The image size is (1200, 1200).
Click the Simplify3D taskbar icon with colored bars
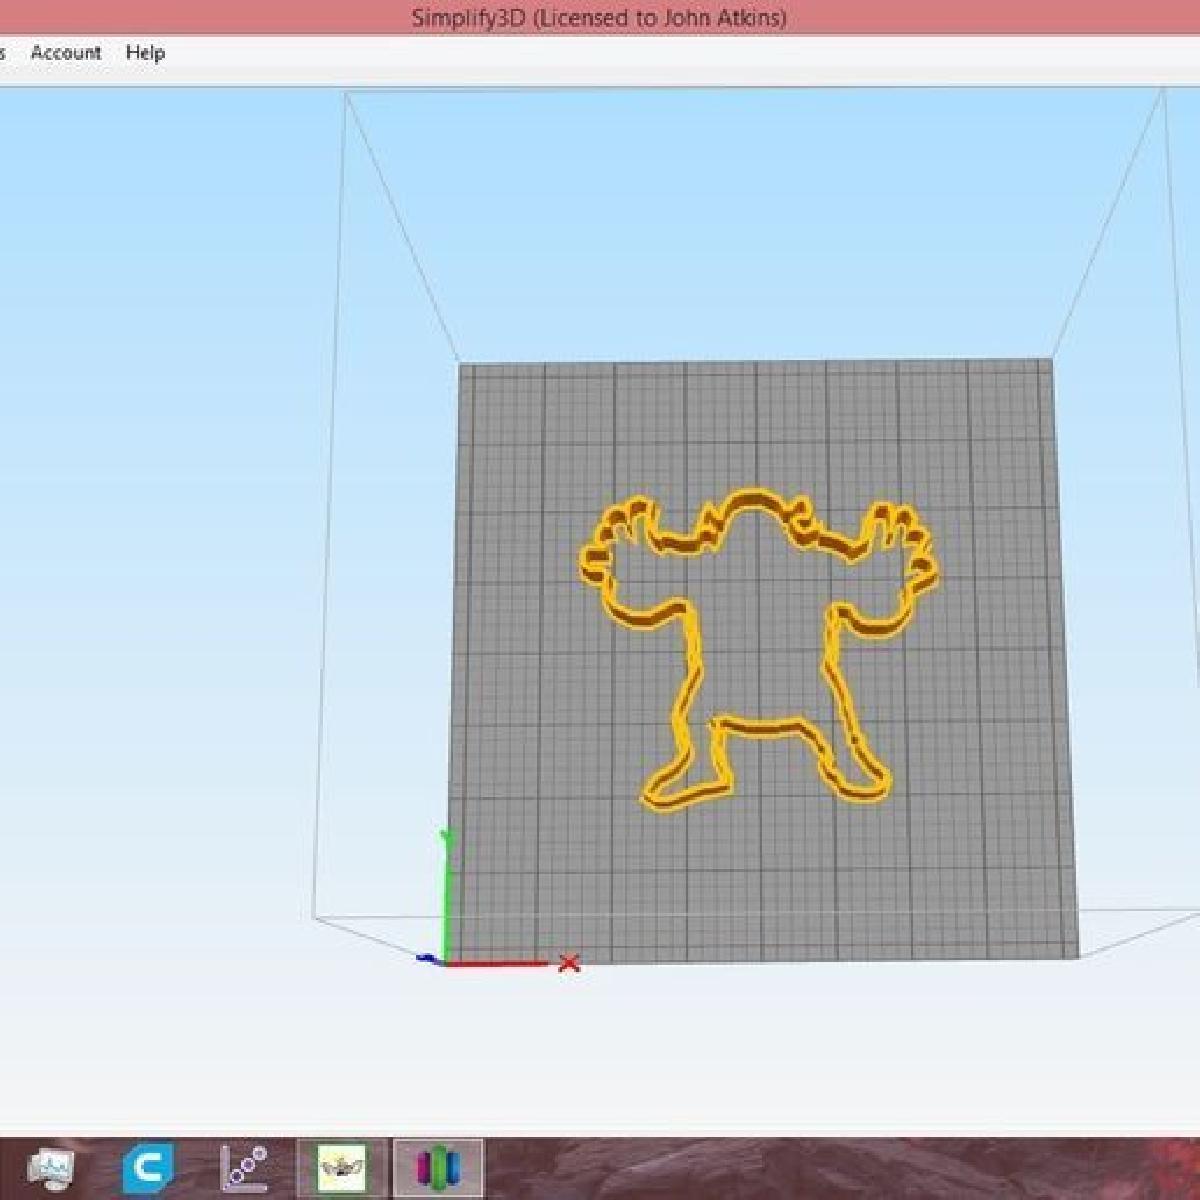pyautogui.click(x=438, y=1167)
